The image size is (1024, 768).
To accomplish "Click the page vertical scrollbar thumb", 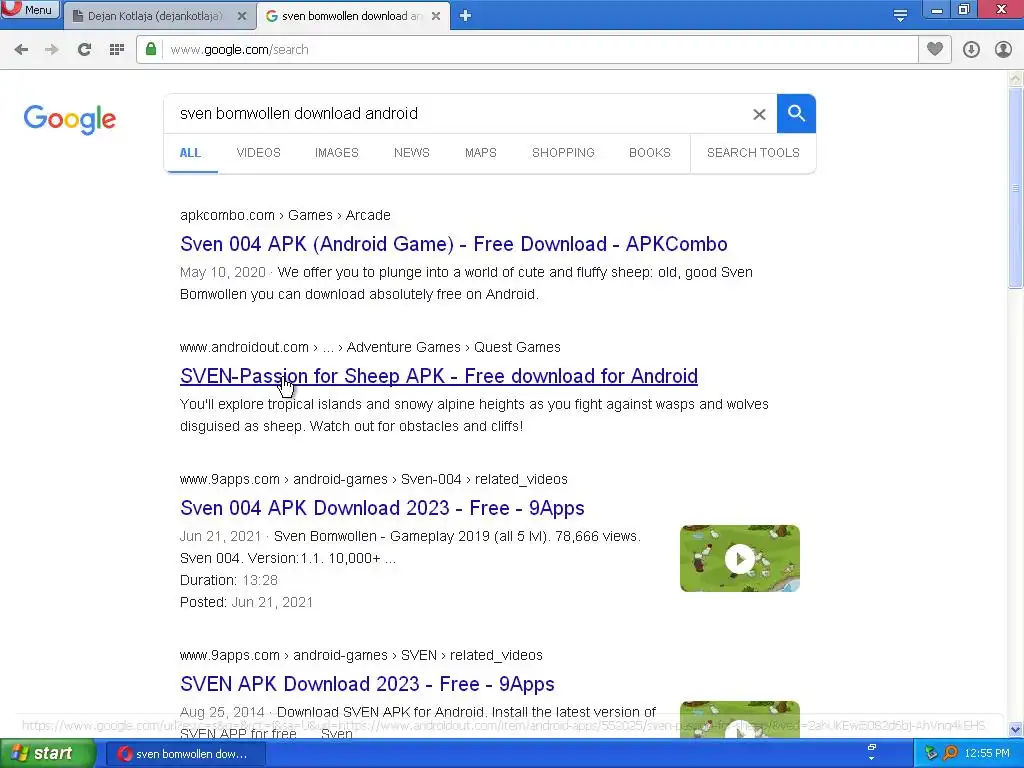I will (1015, 187).
